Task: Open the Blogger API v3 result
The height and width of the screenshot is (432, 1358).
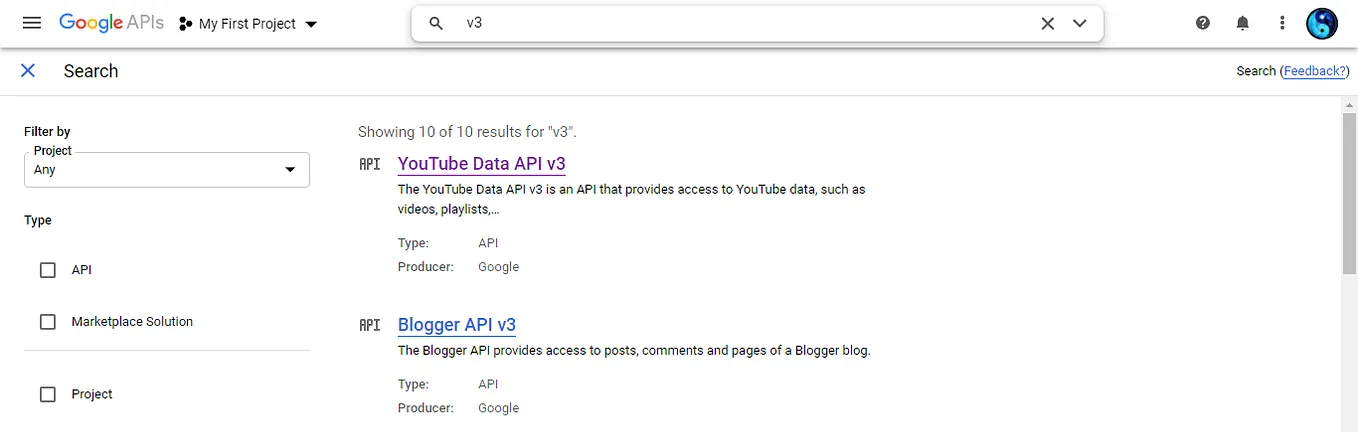Action: [457, 324]
